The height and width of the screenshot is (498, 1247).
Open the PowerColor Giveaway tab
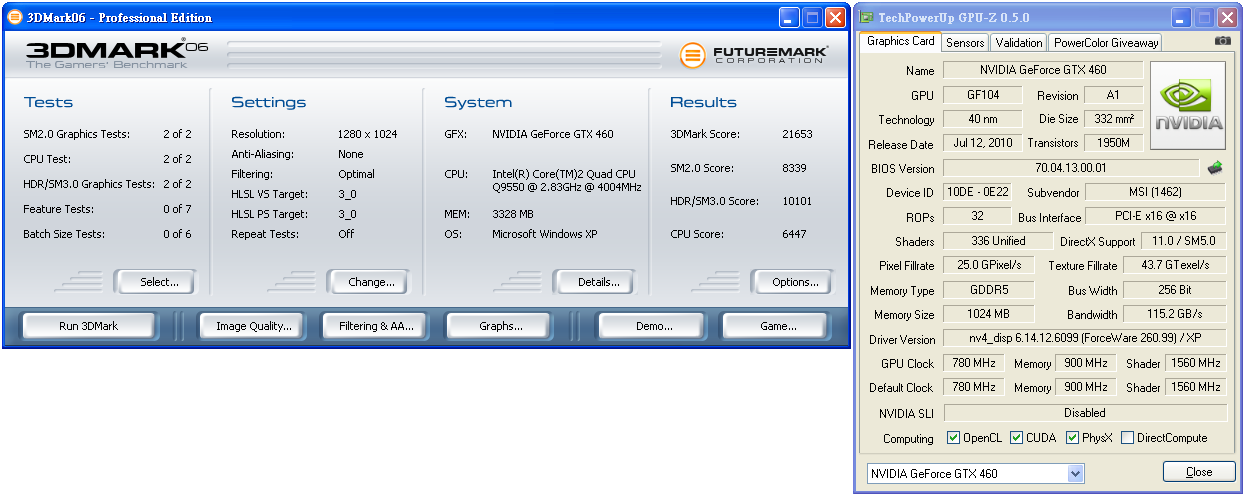pos(1105,42)
